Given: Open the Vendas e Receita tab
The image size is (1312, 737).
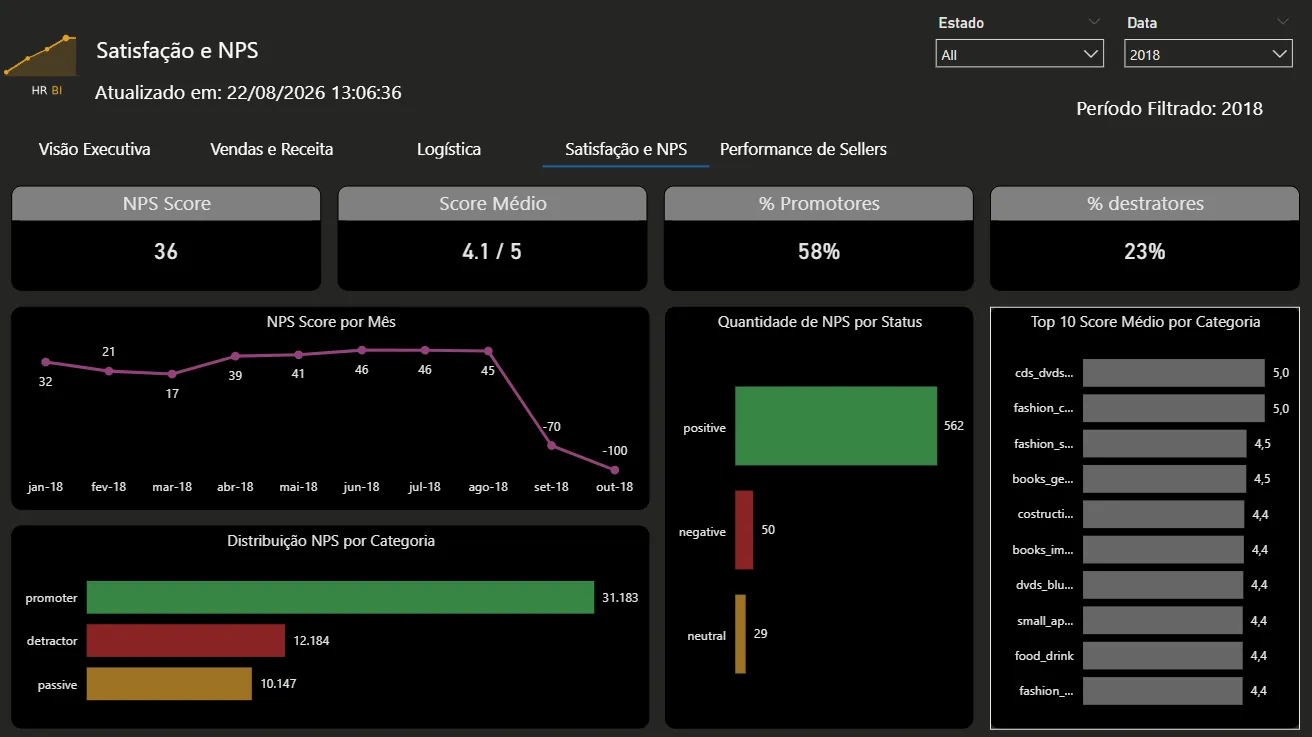Looking at the screenshot, I should (x=272, y=149).
